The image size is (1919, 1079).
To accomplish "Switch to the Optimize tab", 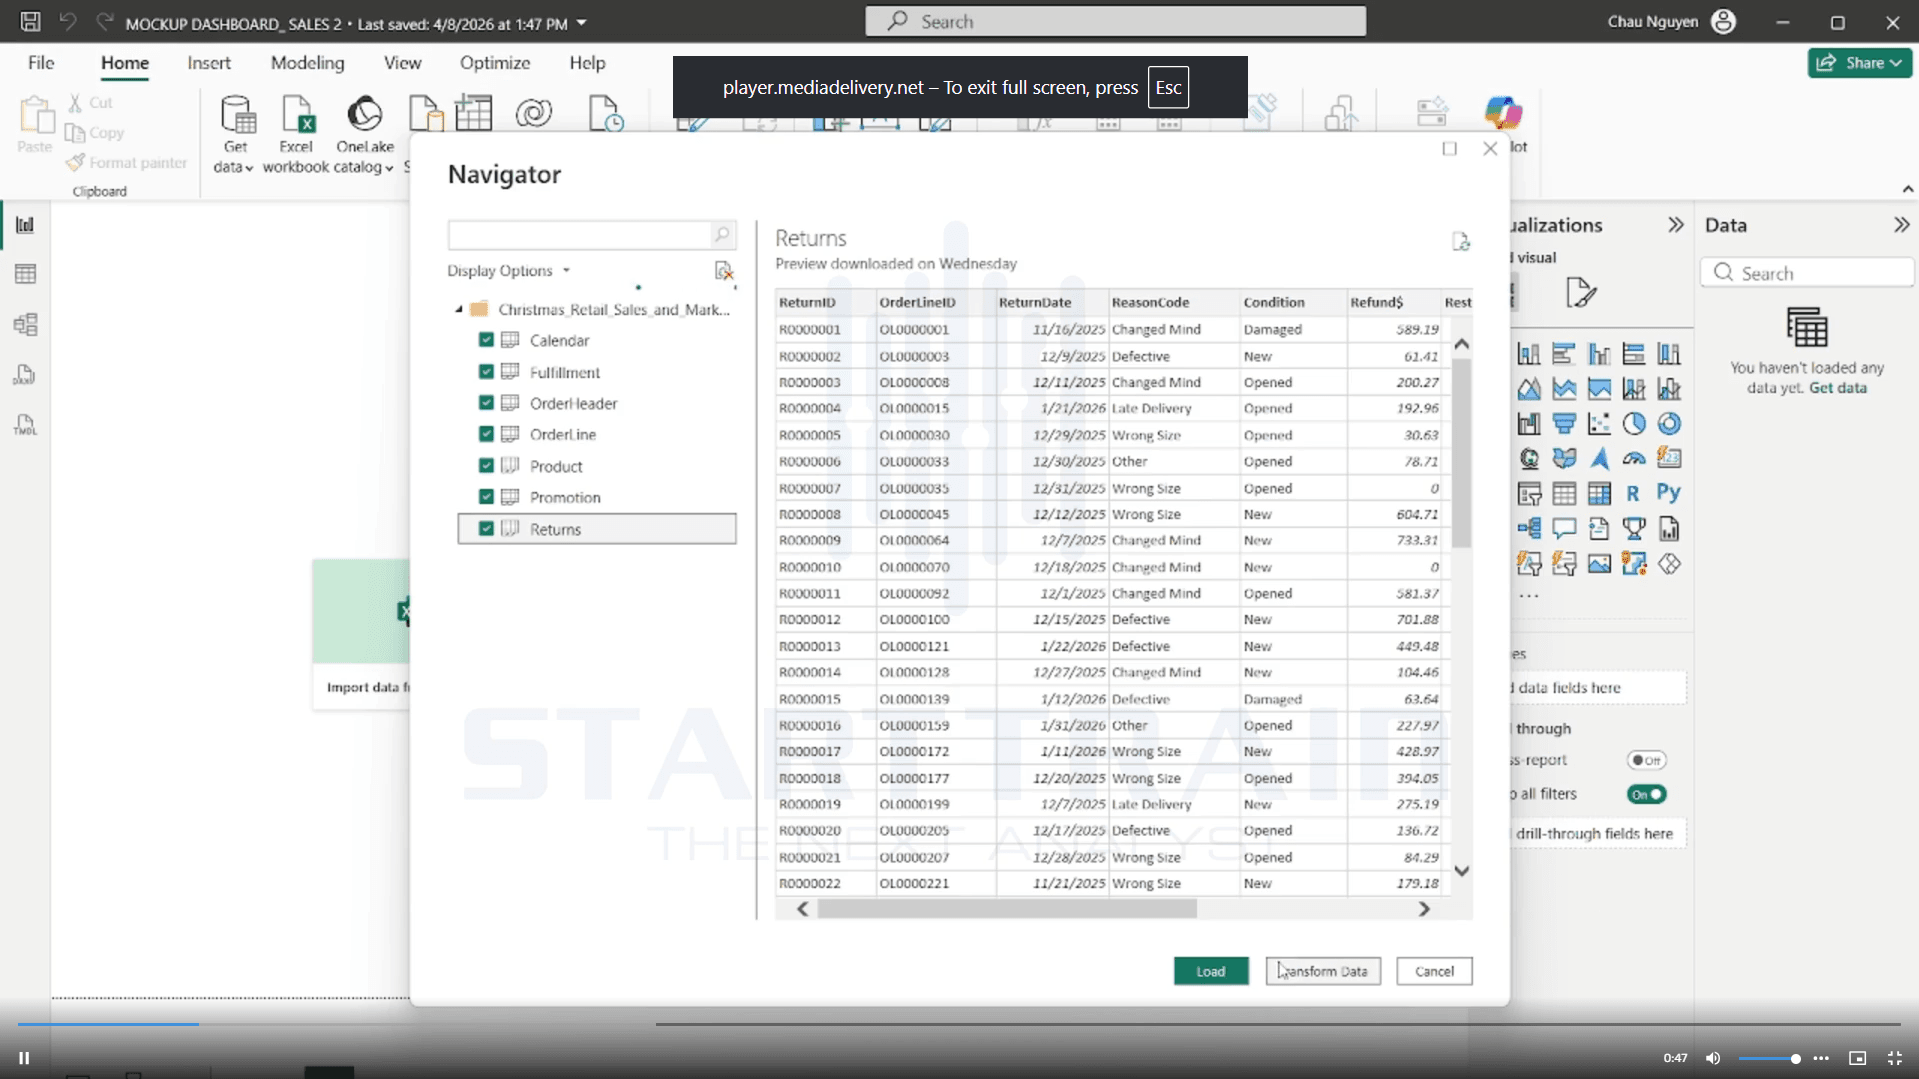I will coord(495,62).
